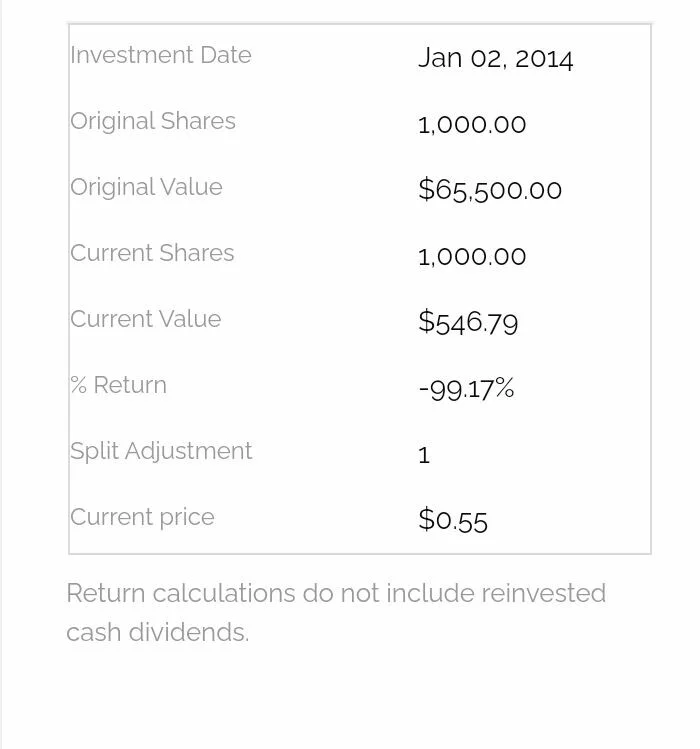Image resolution: width=700 pixels, height=749 pixels.
Task: Click the Current Shares 1,000.00 value
Action: tap(472, 257)
